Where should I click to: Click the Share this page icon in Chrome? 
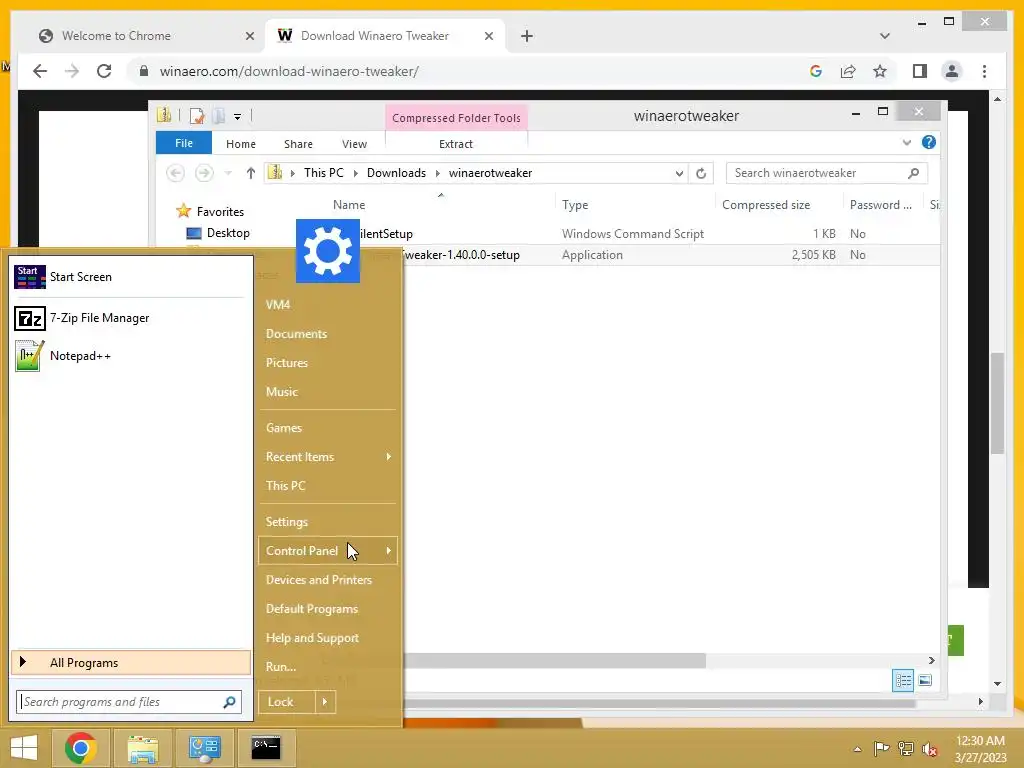tap(848, 71)
